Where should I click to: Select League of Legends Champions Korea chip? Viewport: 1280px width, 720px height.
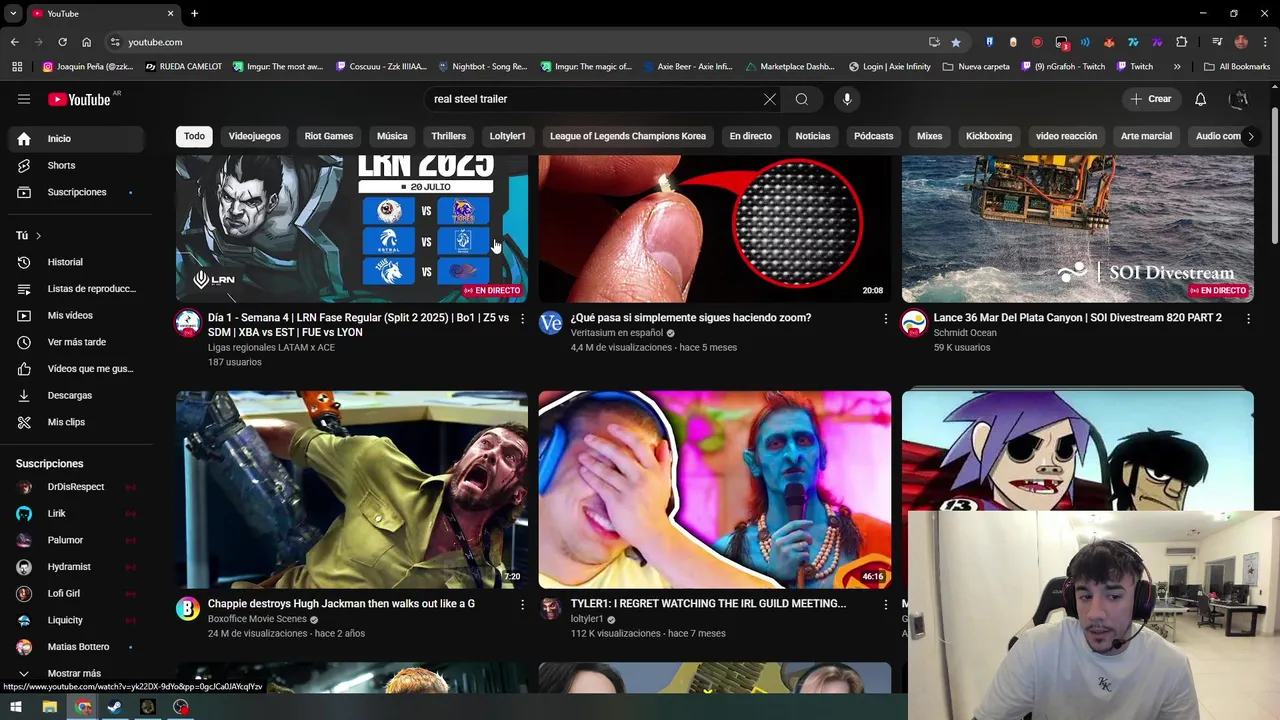click(628, 136)
